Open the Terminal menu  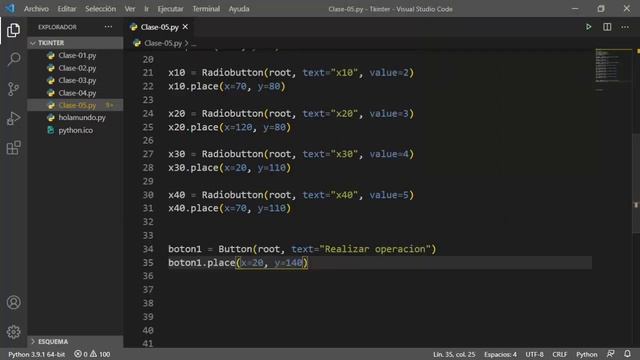206,9
